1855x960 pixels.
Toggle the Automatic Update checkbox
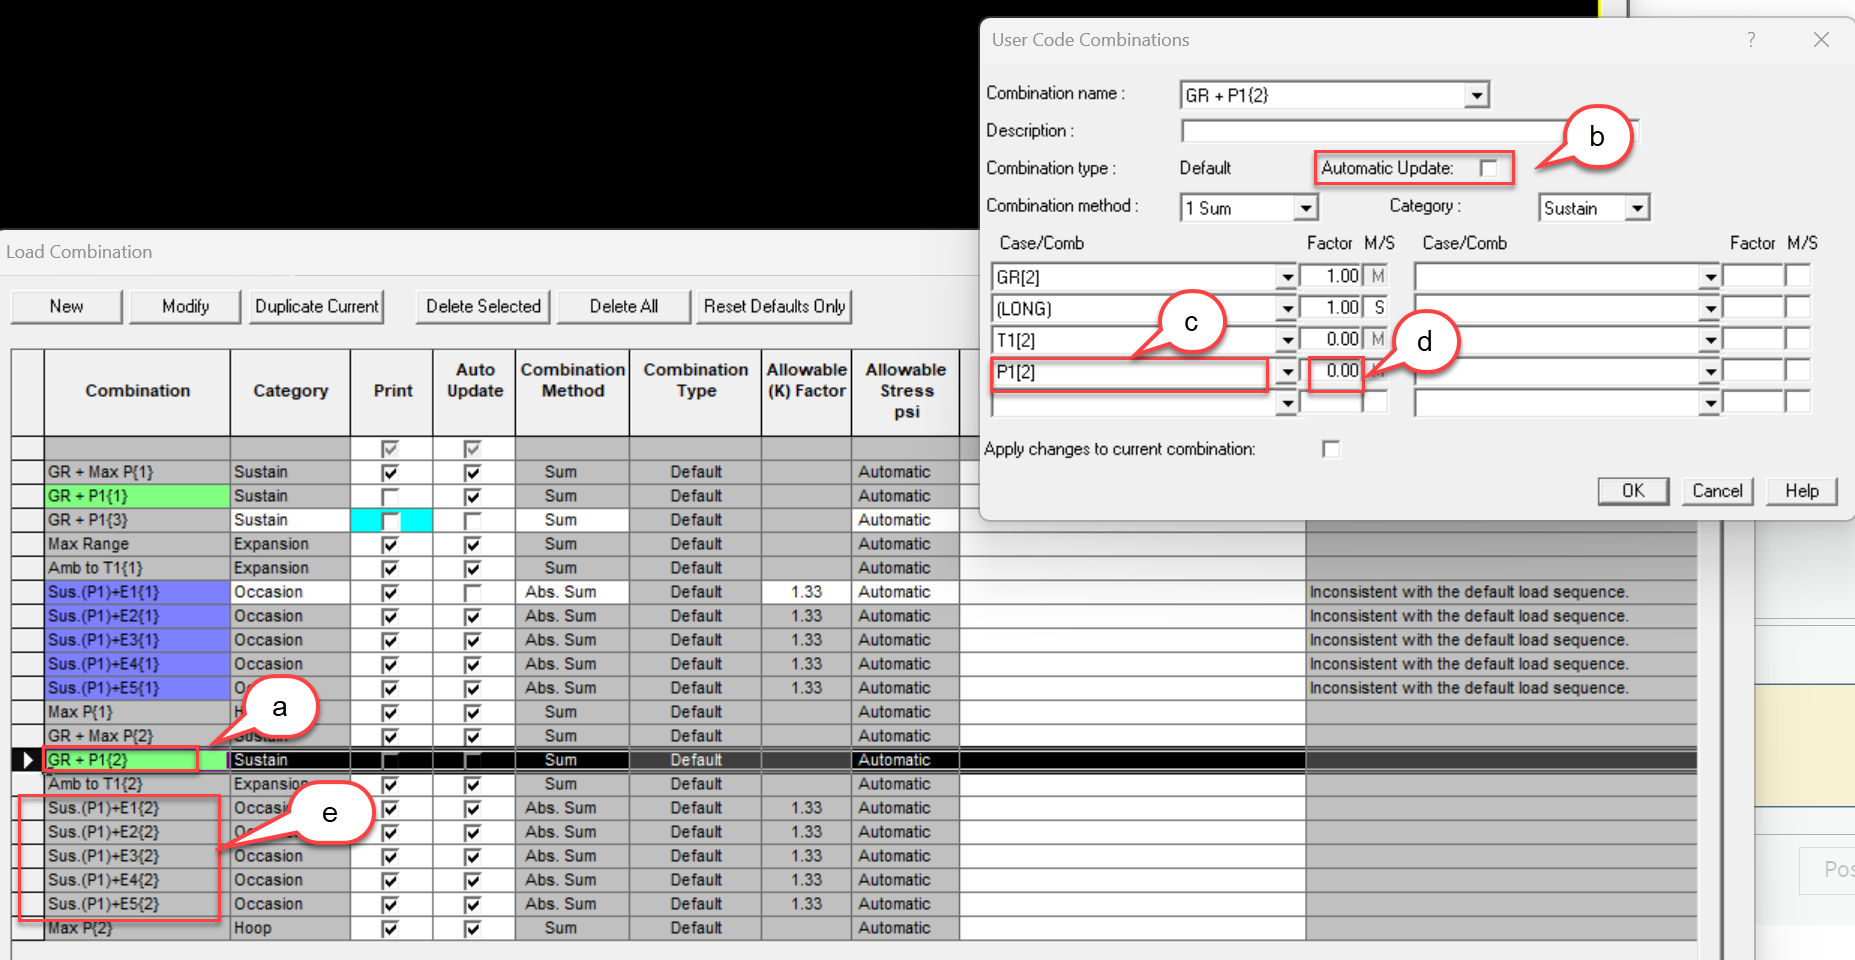tap(1489, 168)
